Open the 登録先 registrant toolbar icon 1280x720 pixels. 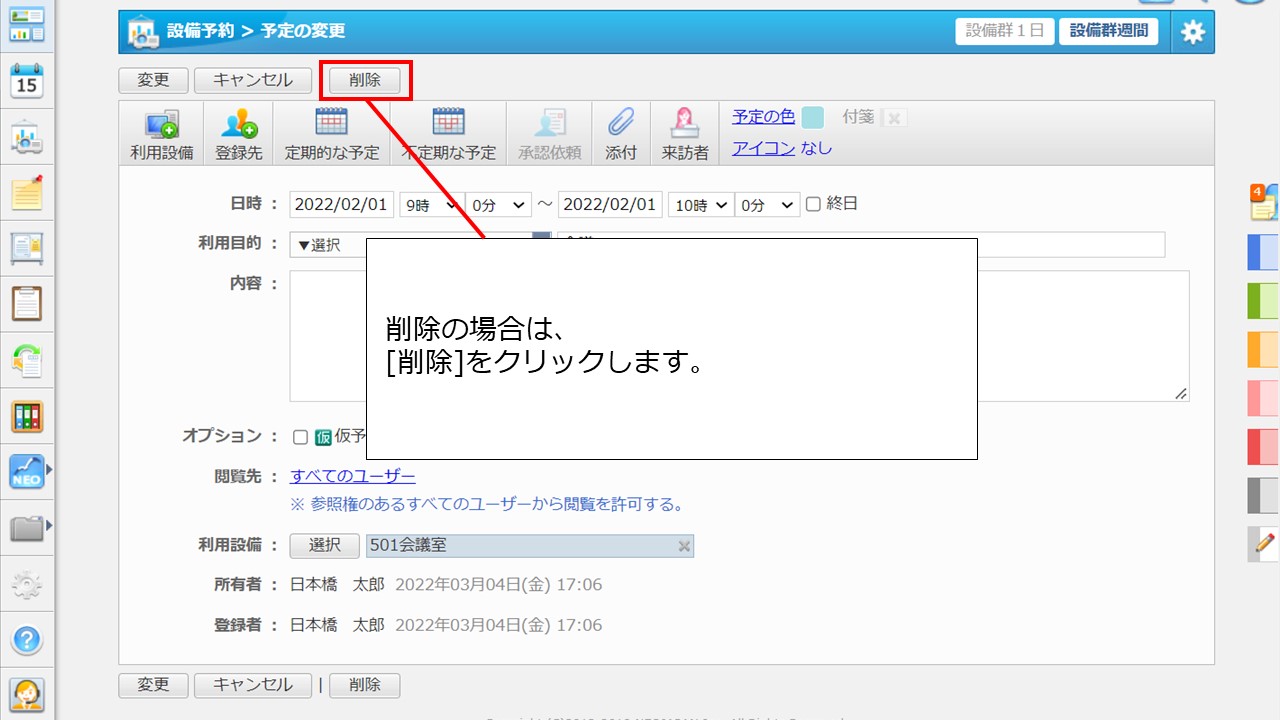point(238,133)
